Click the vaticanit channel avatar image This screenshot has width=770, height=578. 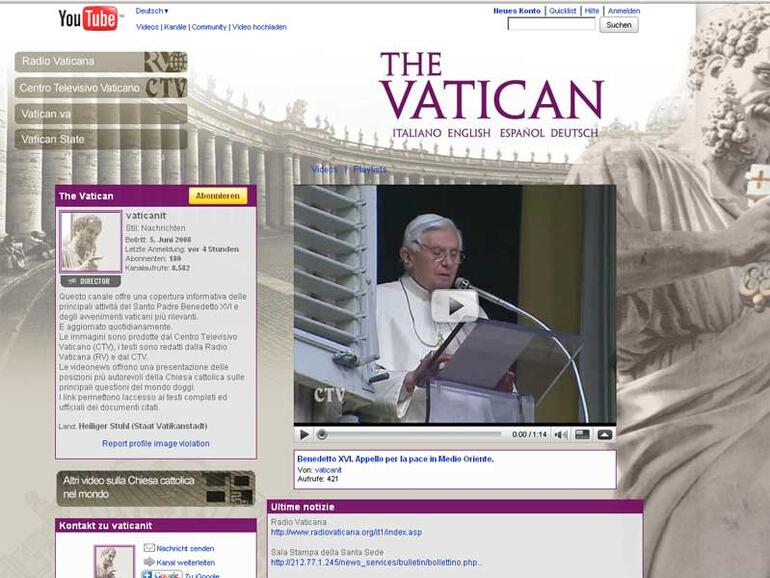point(90,242)
